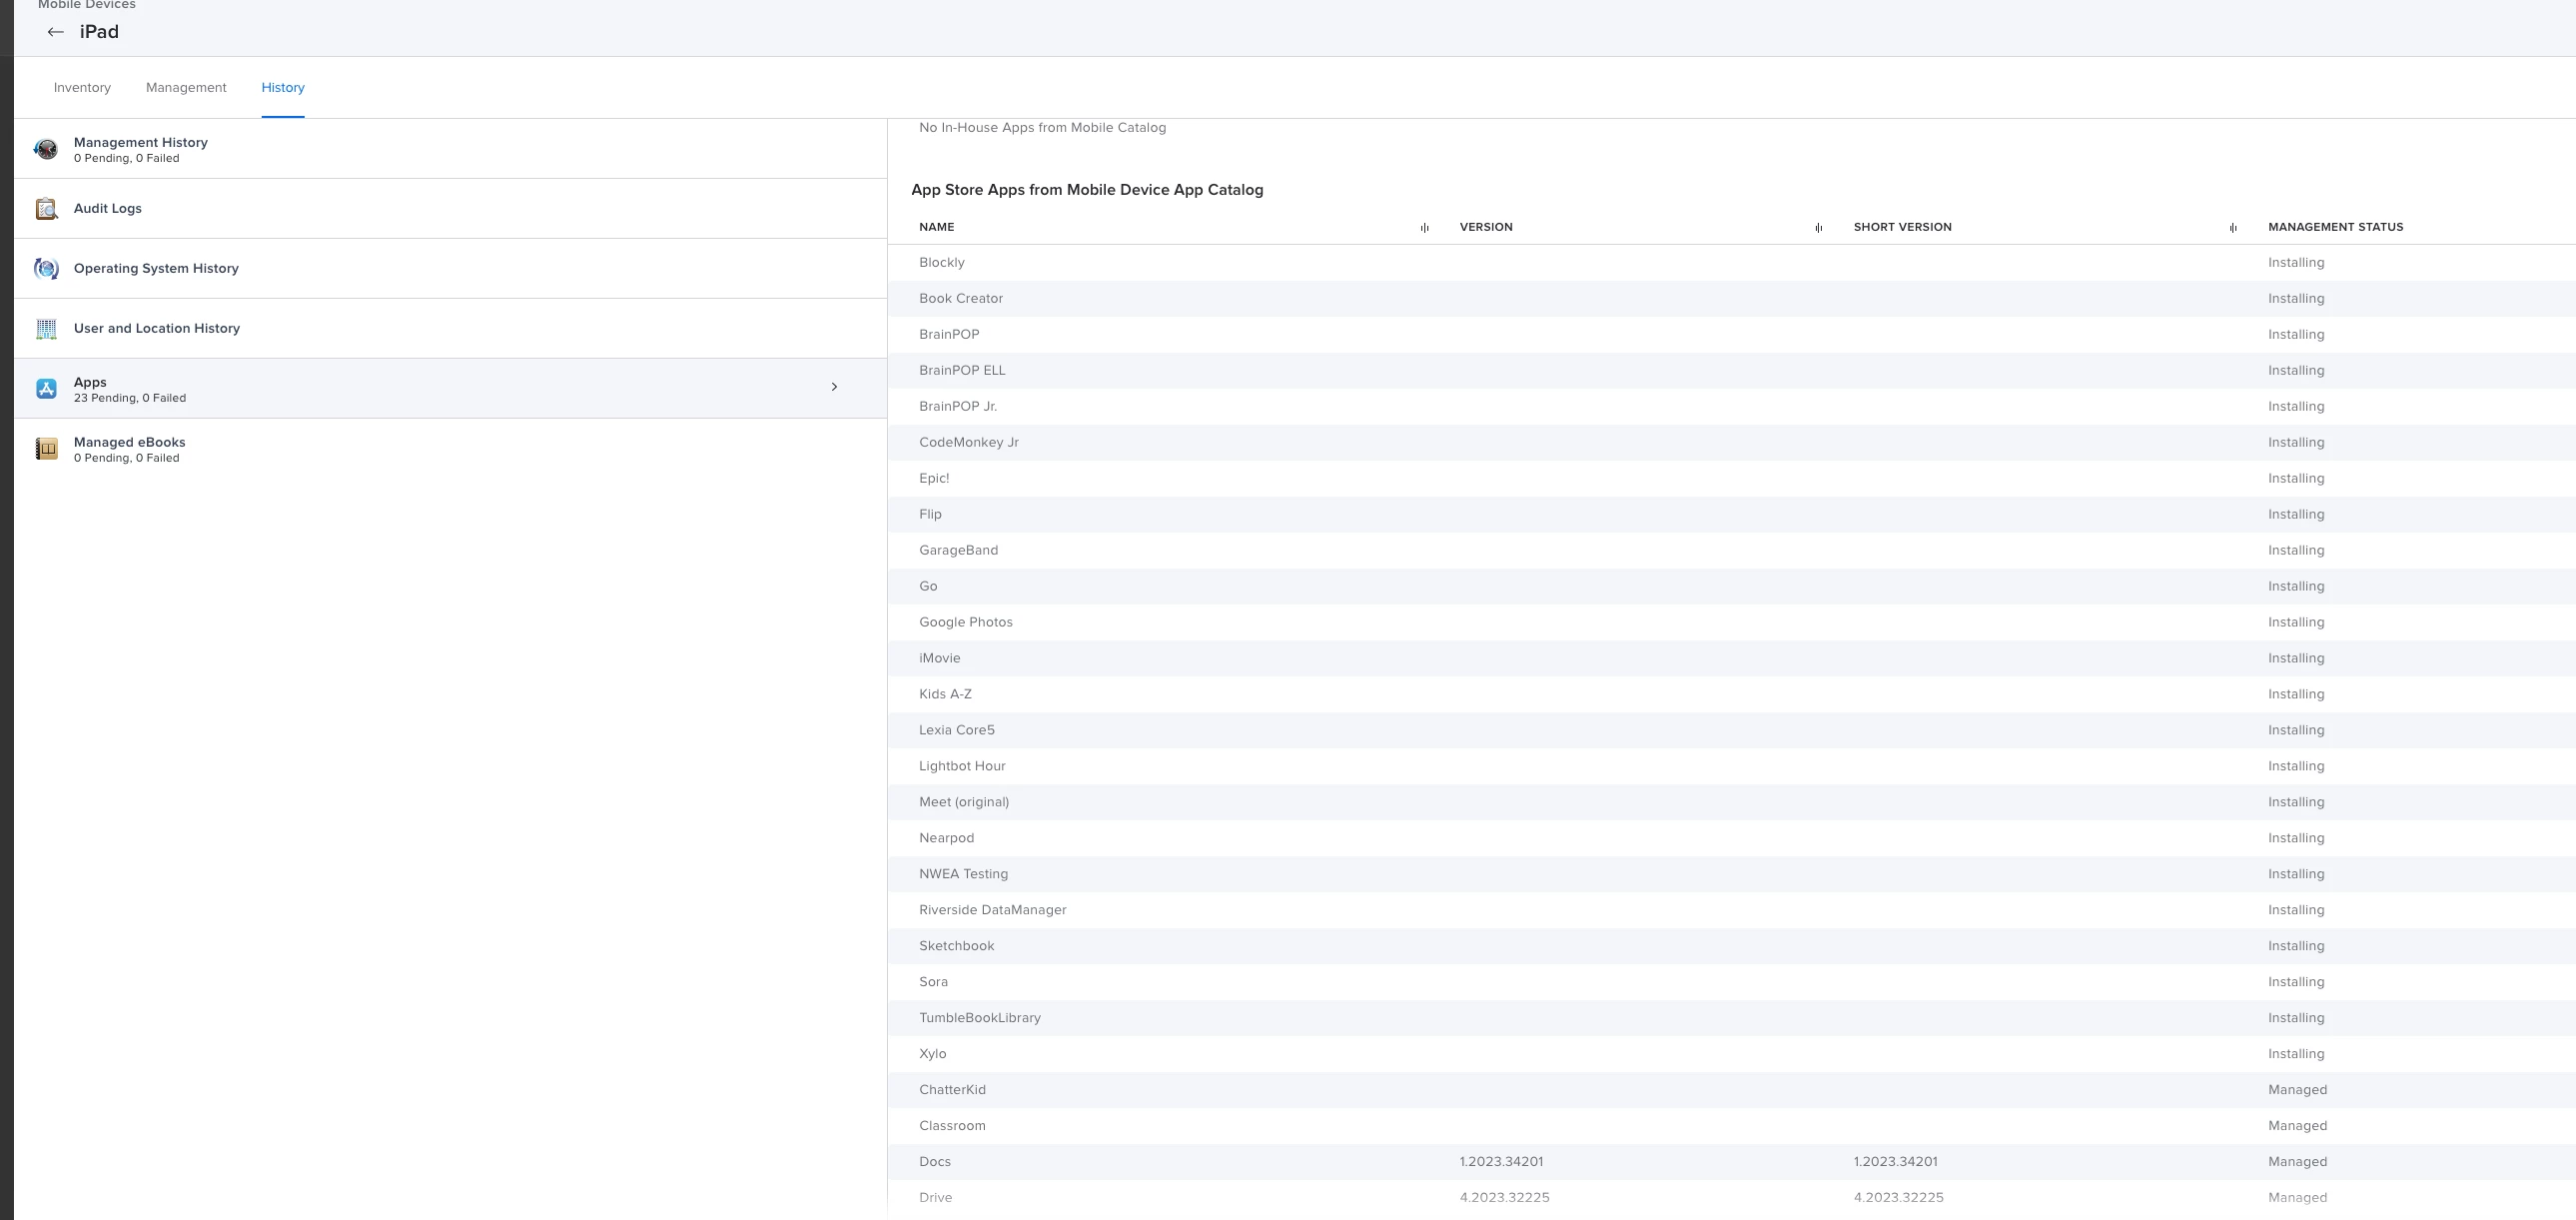Select the Book Creator app row
This screenshot has width=2576, height=1220.
tap(1732, 299)
